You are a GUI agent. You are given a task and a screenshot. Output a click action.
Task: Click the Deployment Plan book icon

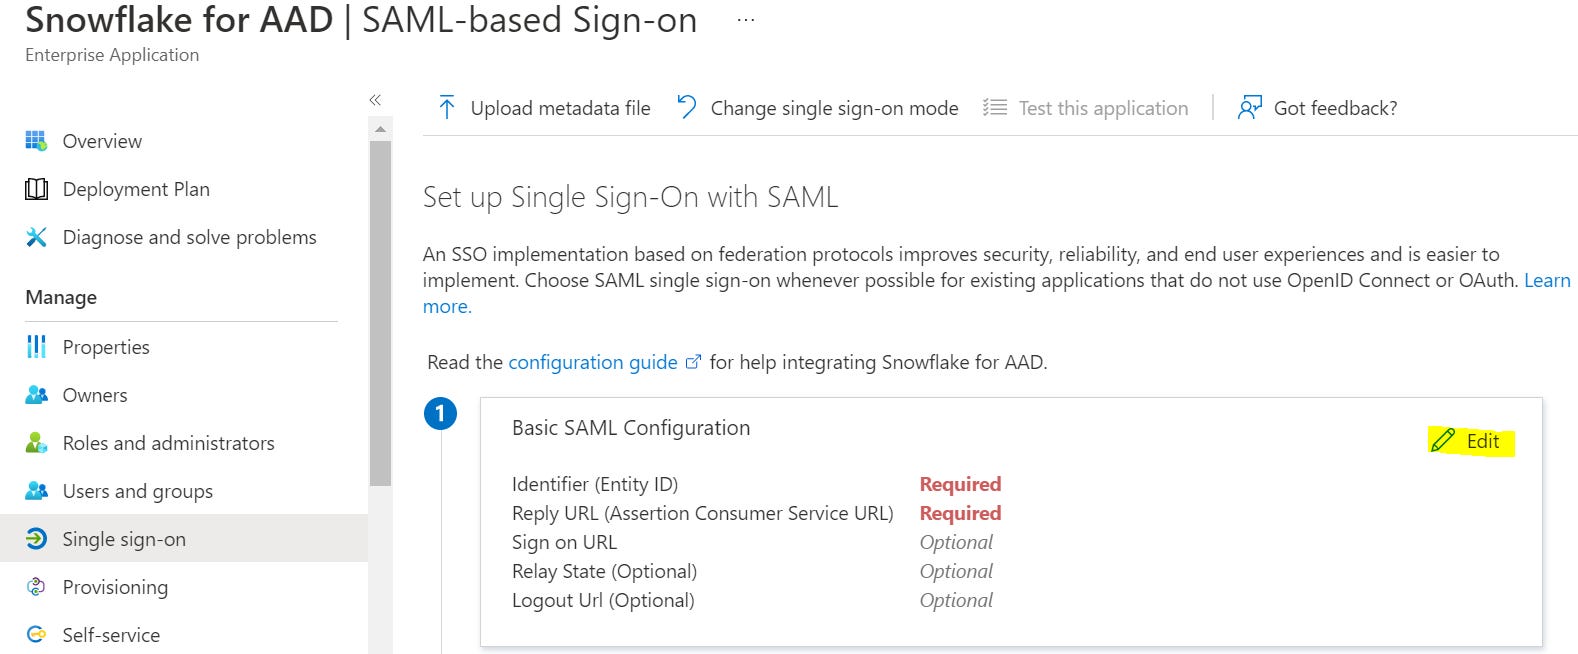(x=36, y=189)
